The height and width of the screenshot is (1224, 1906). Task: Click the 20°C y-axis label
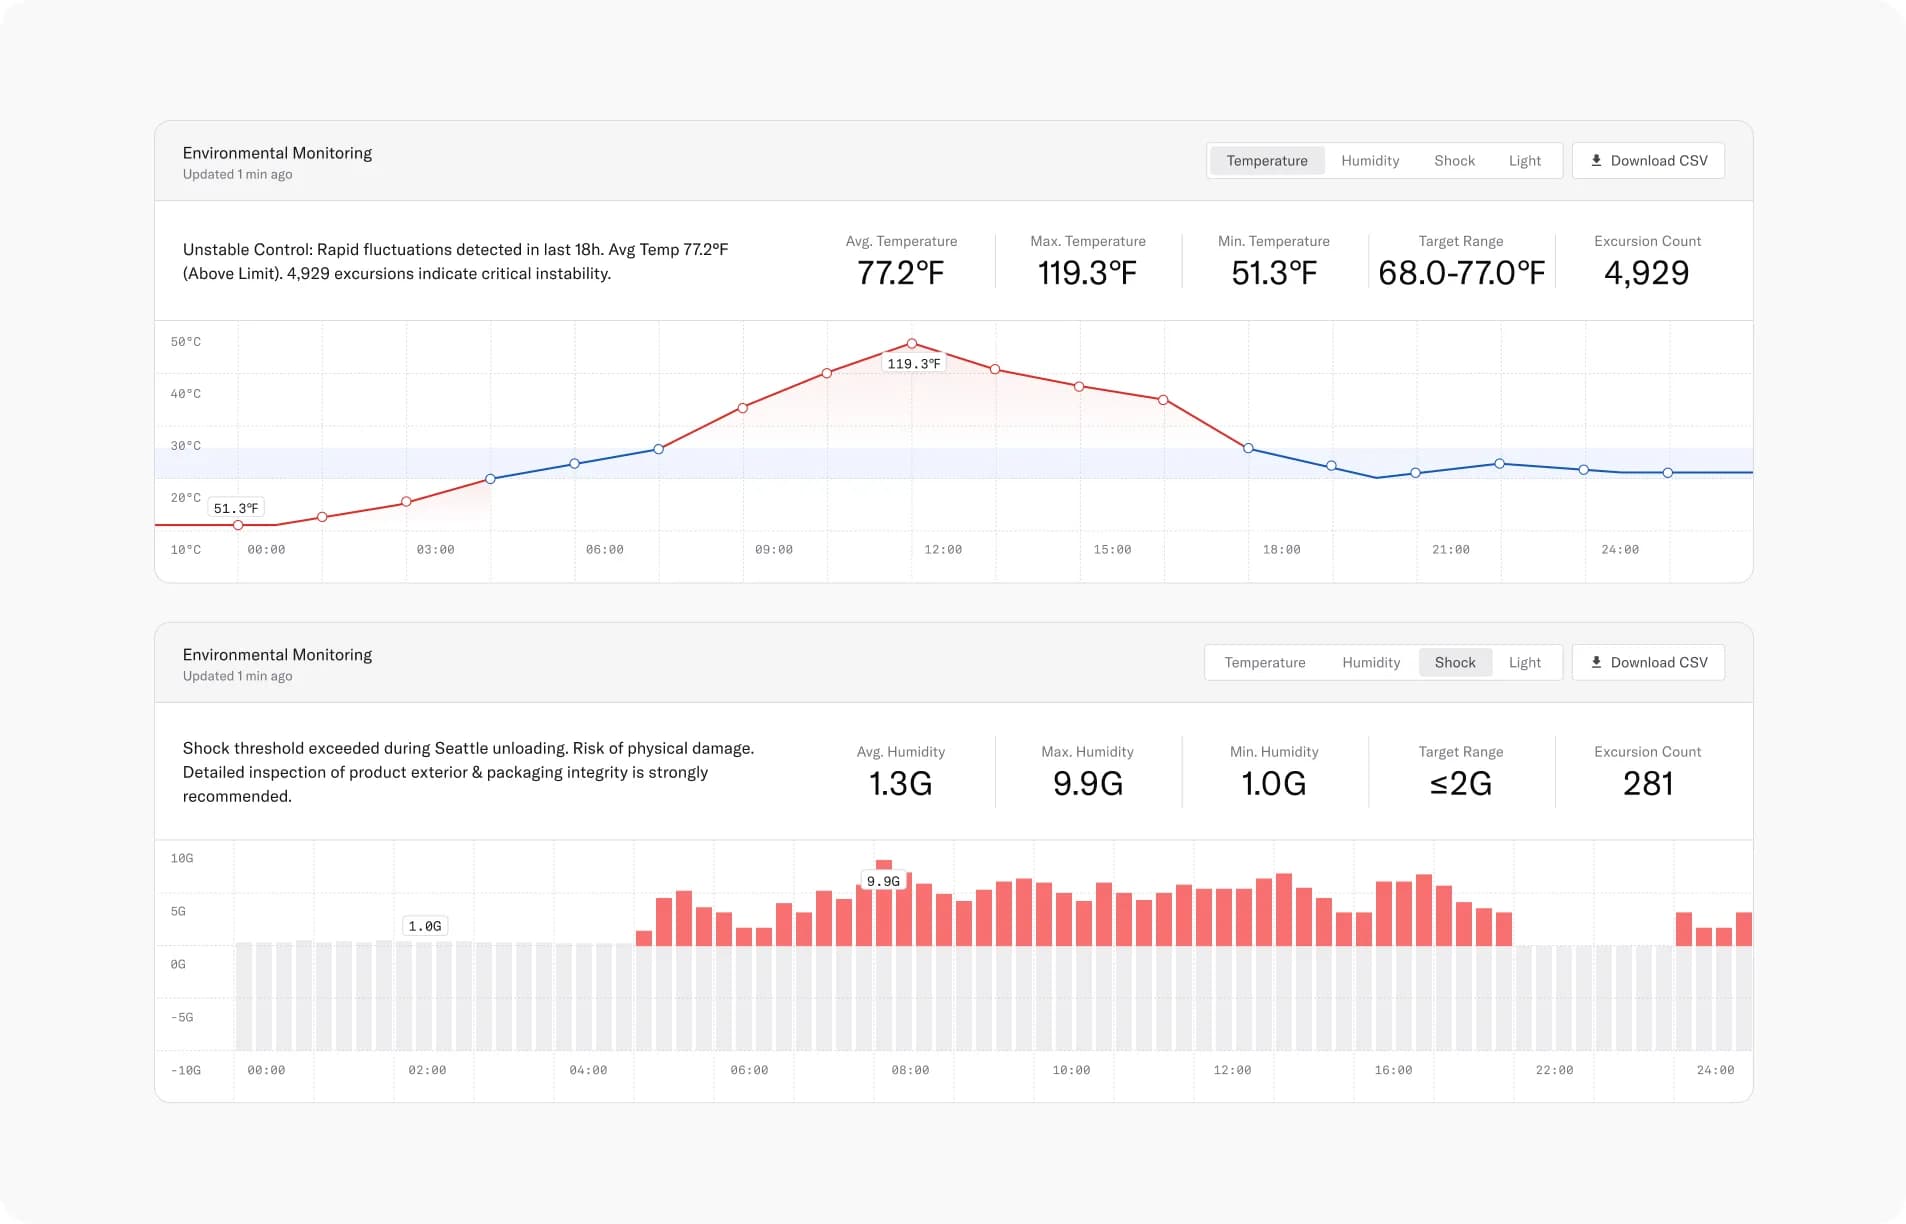(x=185, y=498)
